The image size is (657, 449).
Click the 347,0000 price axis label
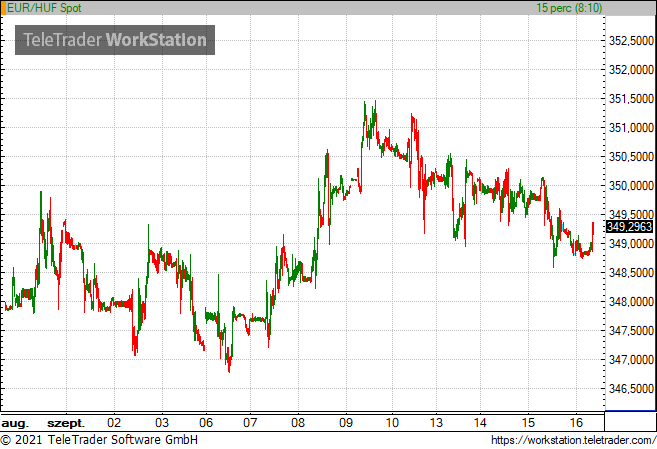[x=631, y=359]
